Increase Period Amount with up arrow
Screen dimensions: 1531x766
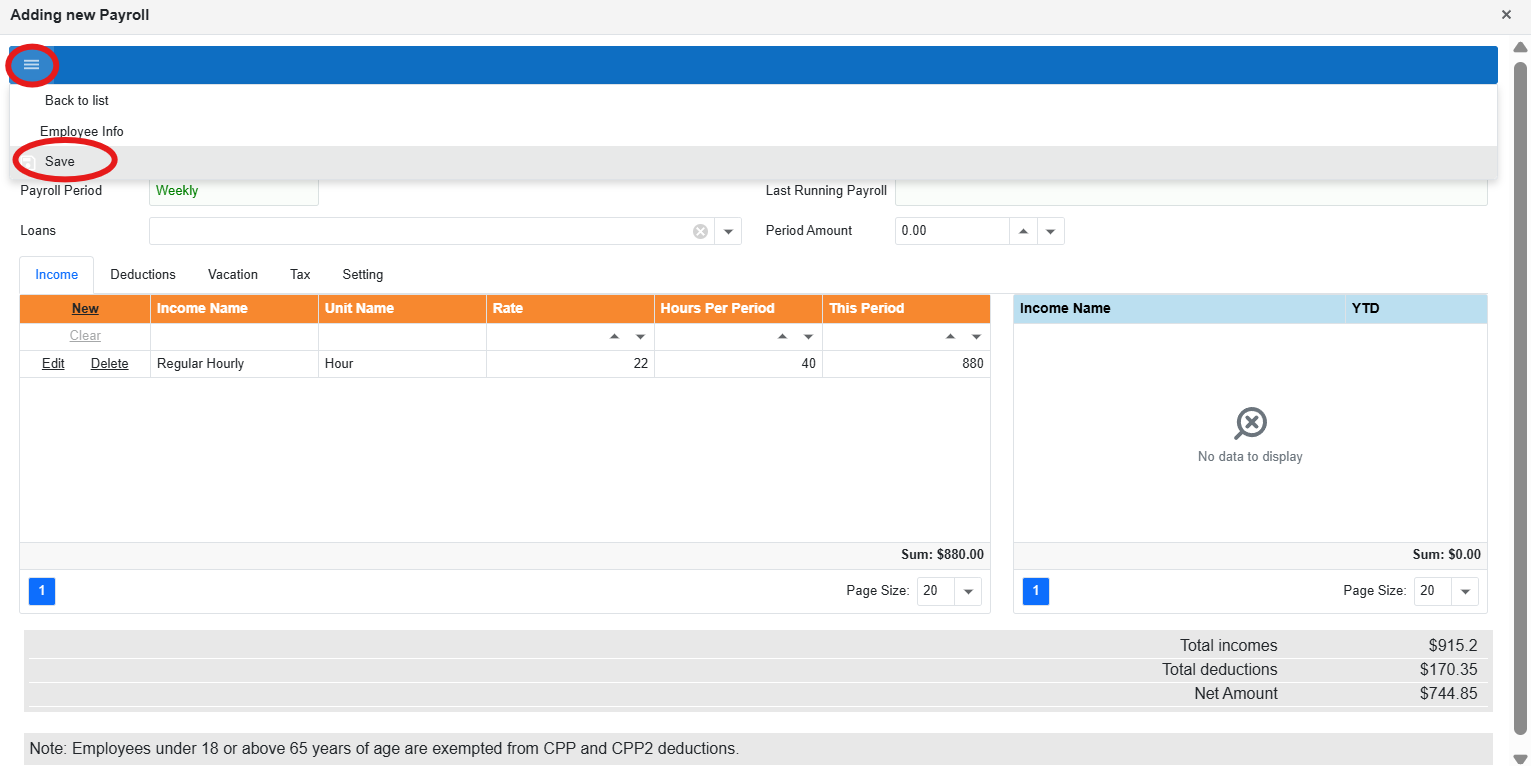point(1023,231)
